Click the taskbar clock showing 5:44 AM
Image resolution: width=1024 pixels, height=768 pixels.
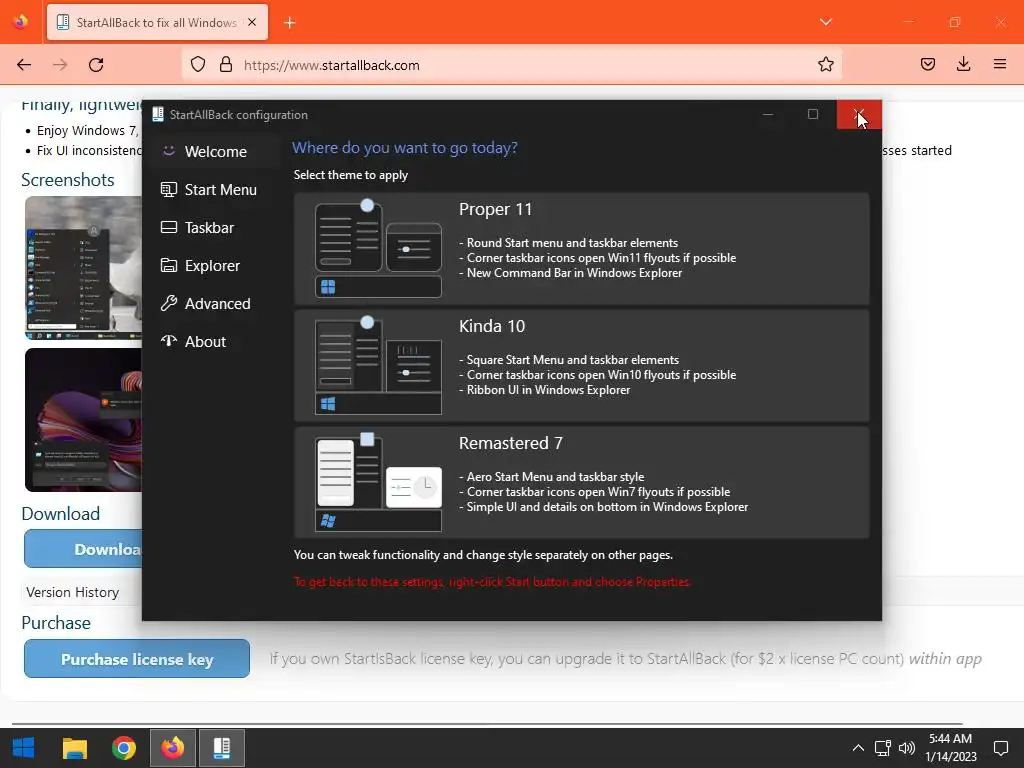click(951, 748)
